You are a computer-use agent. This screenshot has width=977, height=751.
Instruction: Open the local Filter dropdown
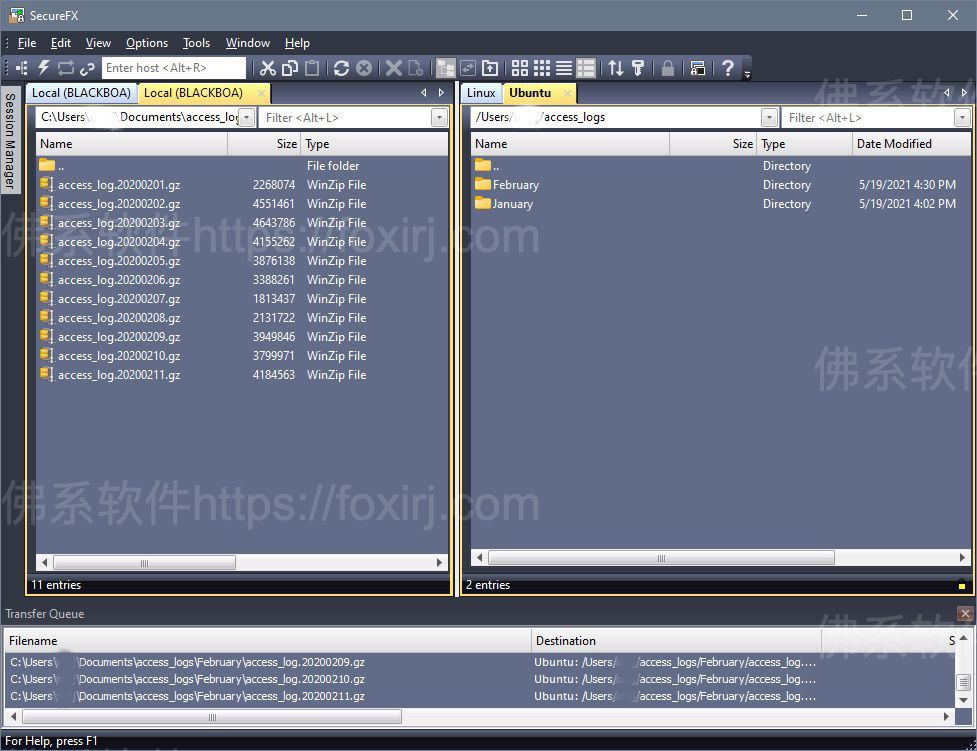440,117
